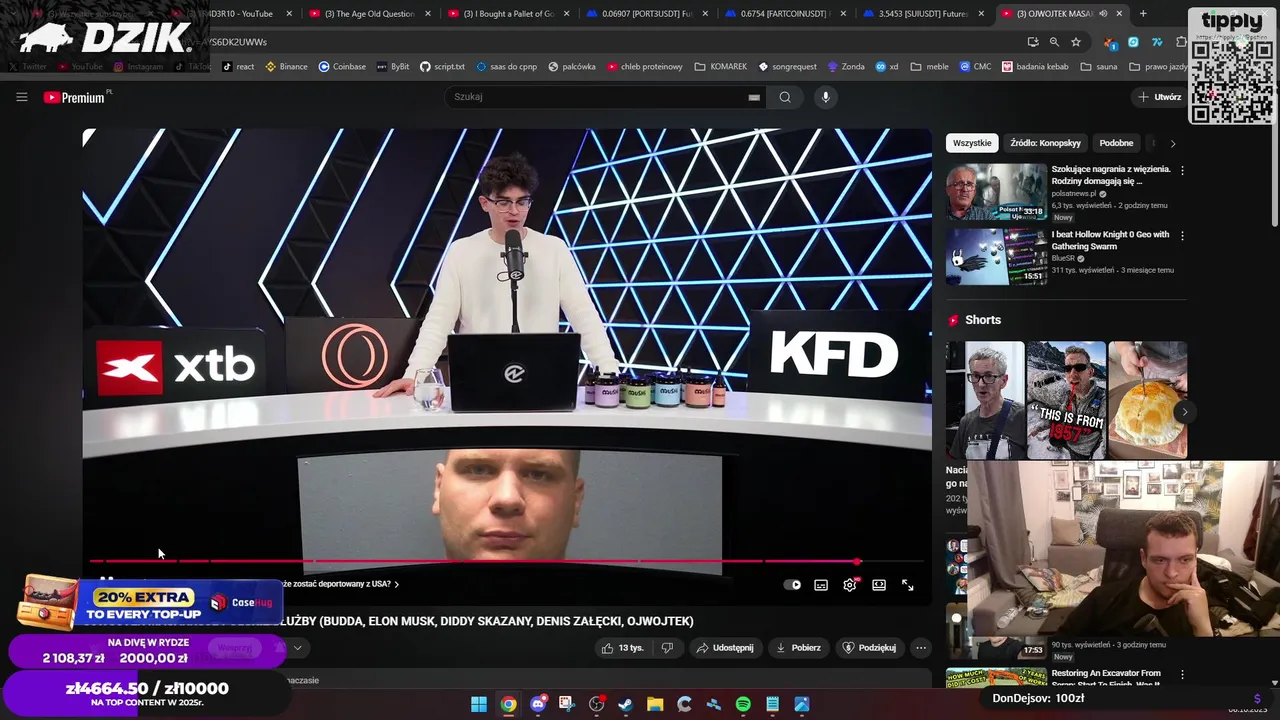The width and height of the screenshot is (1280, 720).
Task: Open Notepad from the taskbar
Action: (x=772, y=704)
